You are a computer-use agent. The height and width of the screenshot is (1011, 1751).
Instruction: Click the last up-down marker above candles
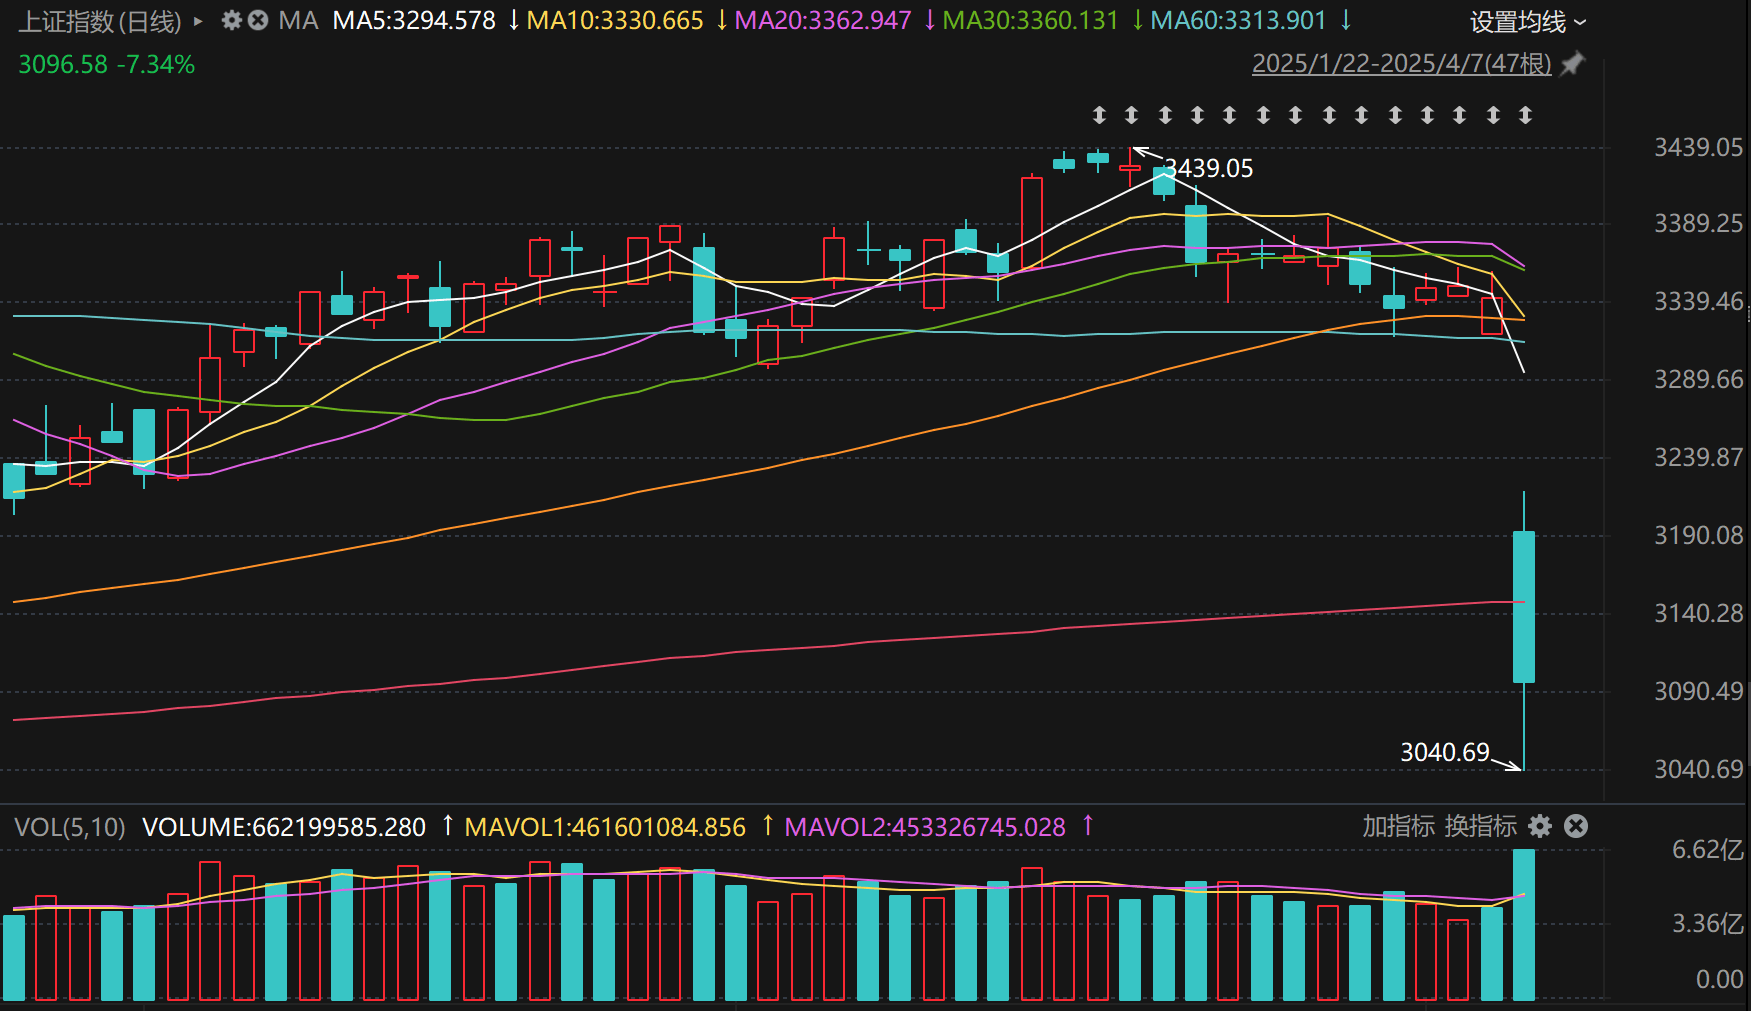tap(1525, 115)
